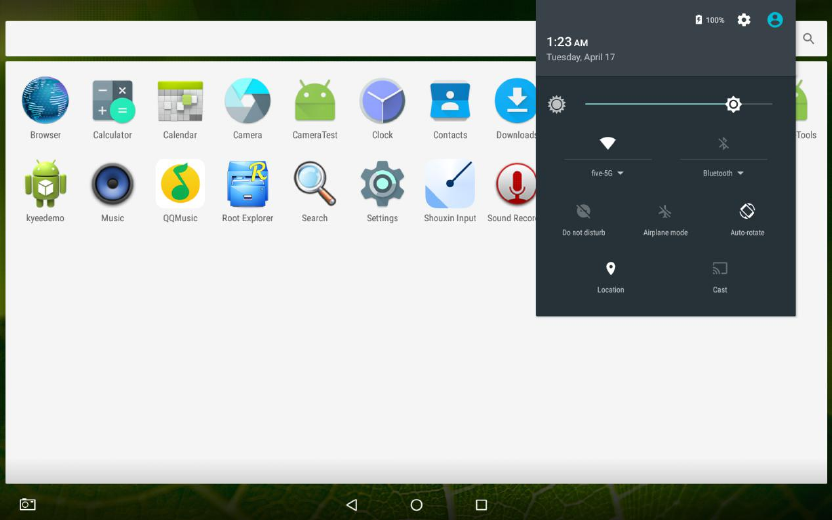Viewport: 832px width, 520px height.
Task: Open the Calendar app
Action: click(x=180, y=101)
